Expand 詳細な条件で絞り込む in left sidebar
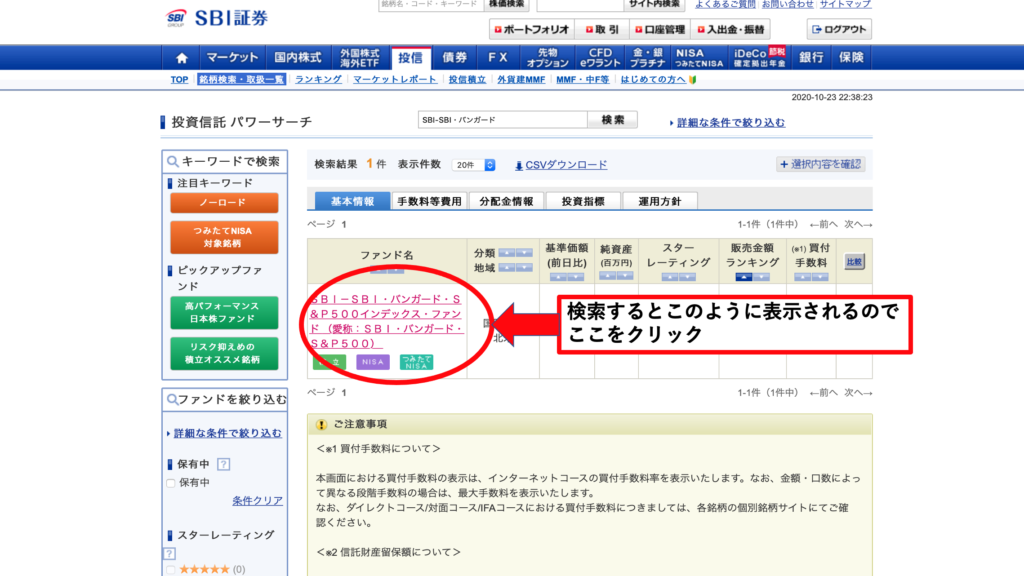 pyautogui.click(x=227, y=434)
